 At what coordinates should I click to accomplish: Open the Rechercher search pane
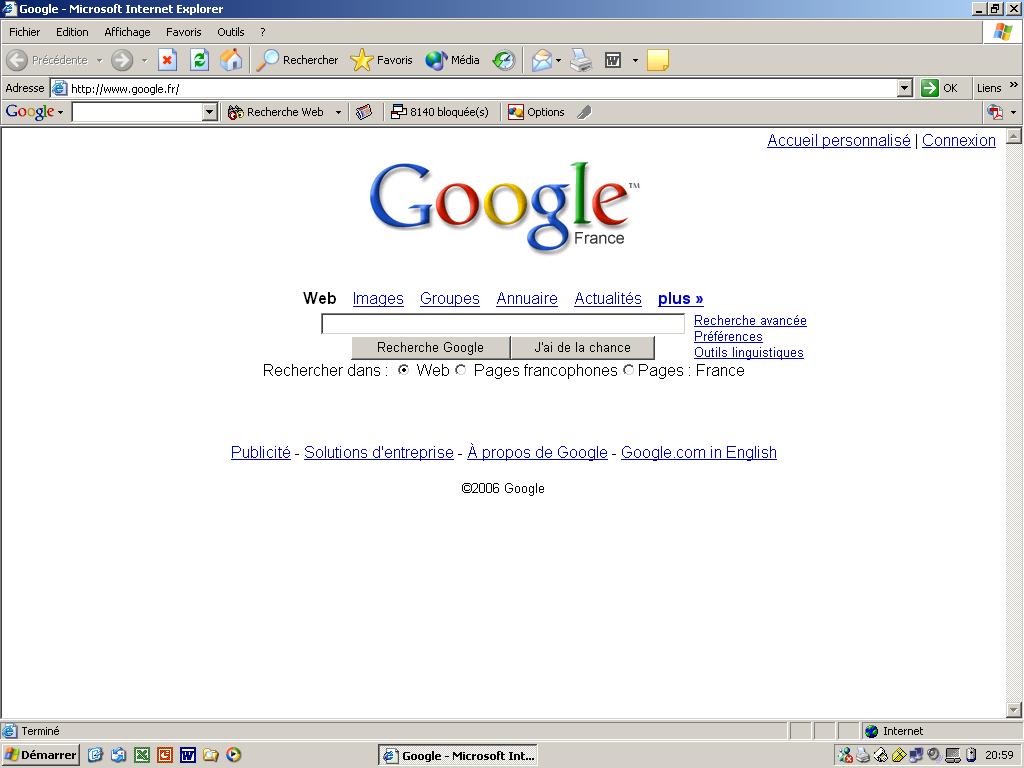coord(297,60)
